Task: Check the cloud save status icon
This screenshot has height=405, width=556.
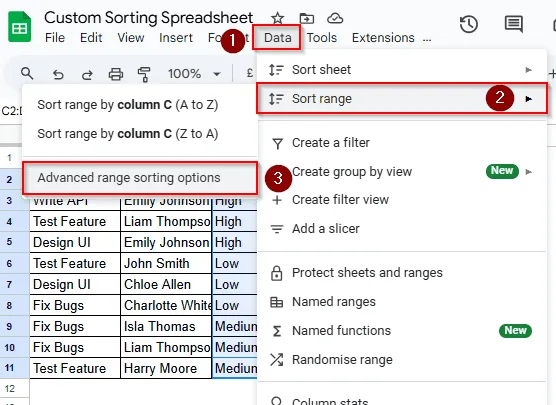Action: pos(335,18)
